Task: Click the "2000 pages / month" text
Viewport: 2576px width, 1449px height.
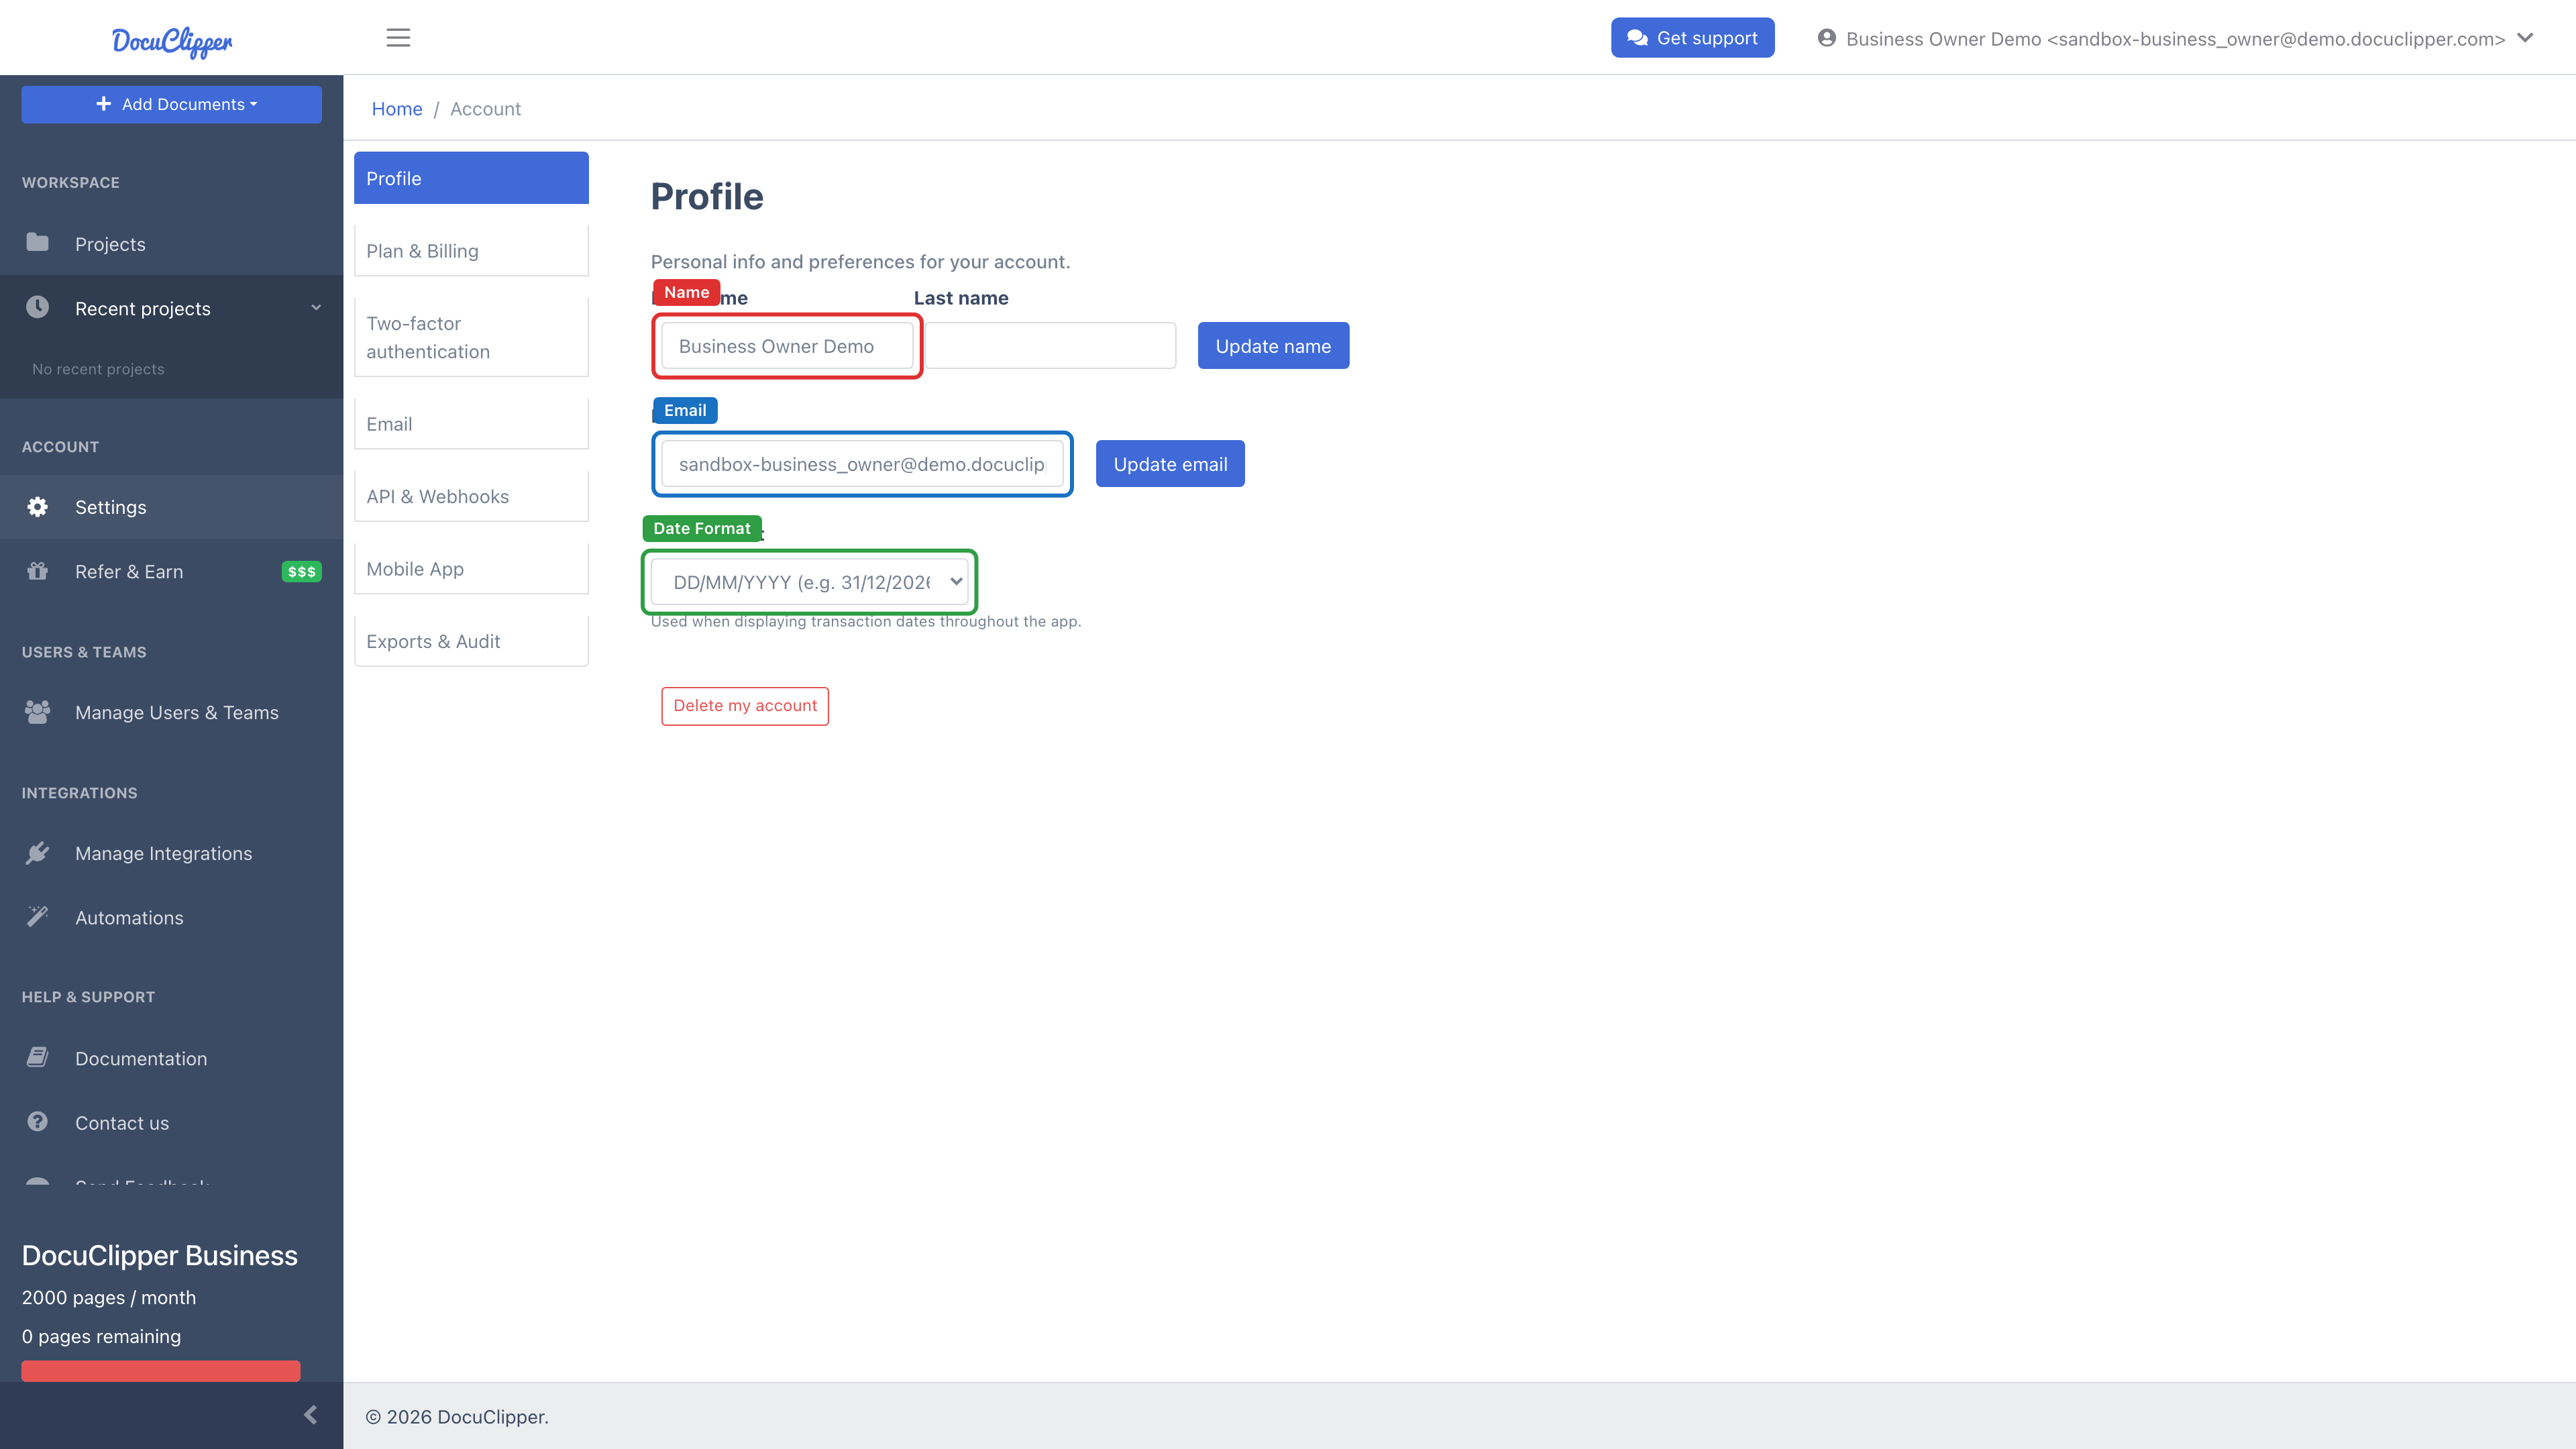Action: [x=109, y=1298]
